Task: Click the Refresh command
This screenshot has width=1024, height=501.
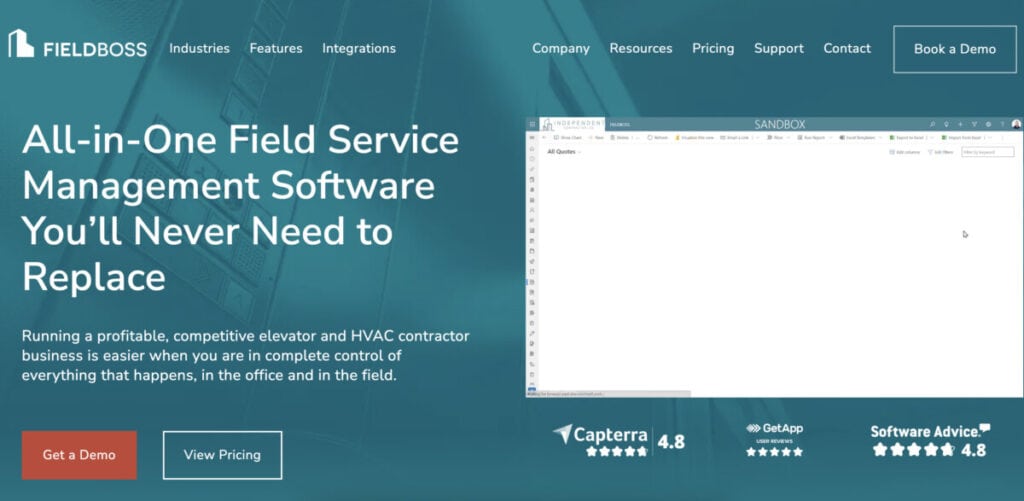Action: coord(657,137)
